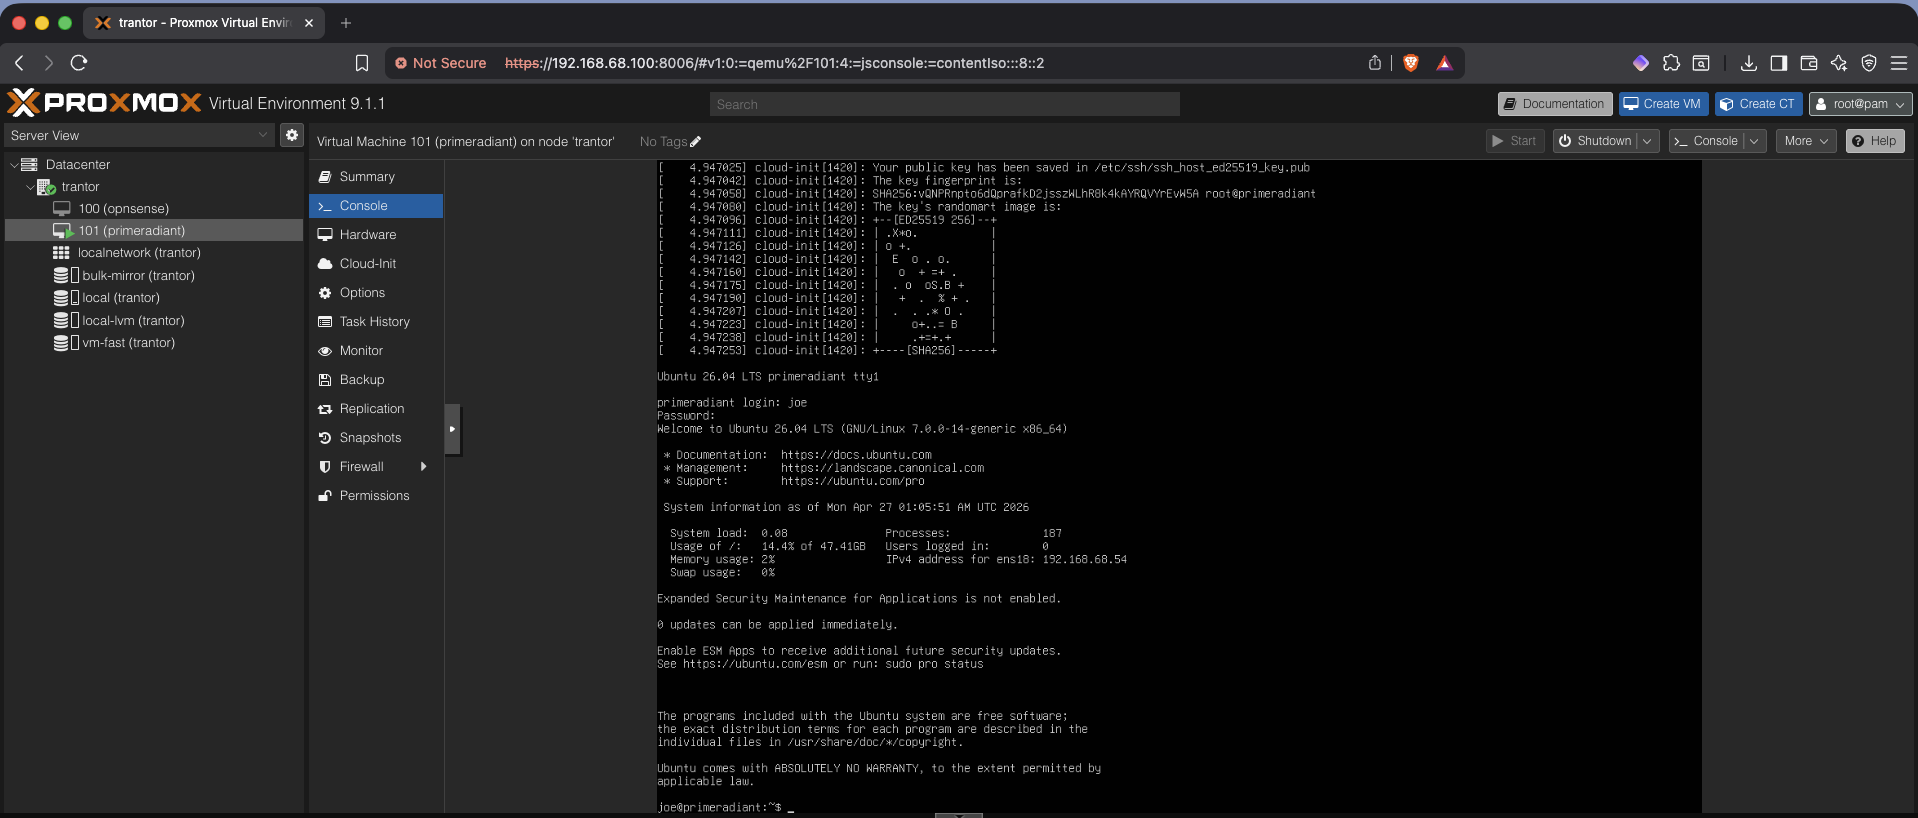This screenshot has width=1918, height=818.
Task: Open the Brave Rewards triangle icon
Action: pyautogui.click(x=1444, y=63)
